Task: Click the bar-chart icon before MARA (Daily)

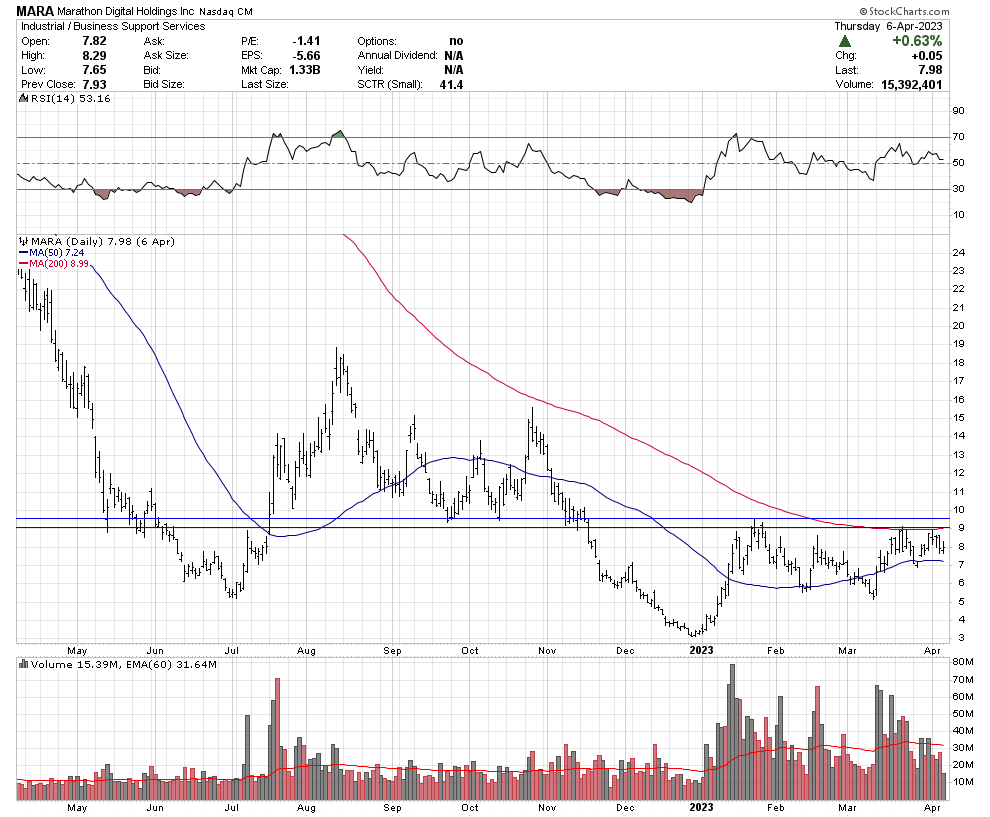Action: coord(24,241)
